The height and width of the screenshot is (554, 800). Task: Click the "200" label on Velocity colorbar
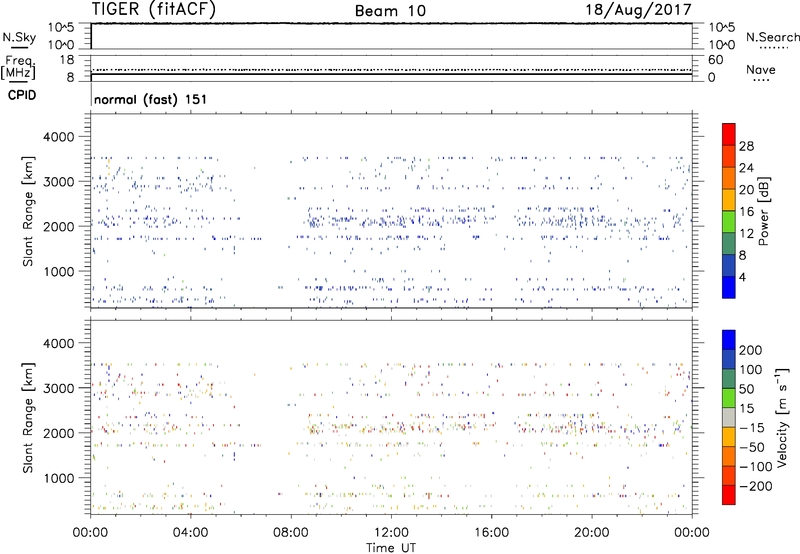click(x=751, y=350)
